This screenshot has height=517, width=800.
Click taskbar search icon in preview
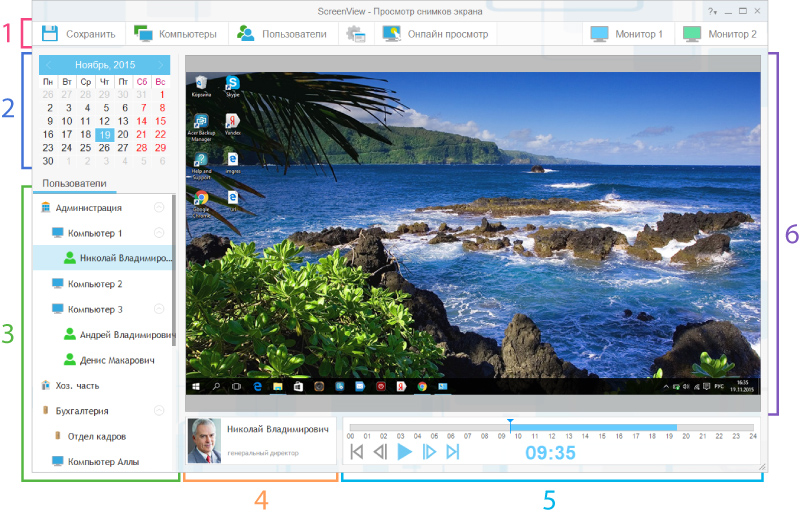coord(216,387)
